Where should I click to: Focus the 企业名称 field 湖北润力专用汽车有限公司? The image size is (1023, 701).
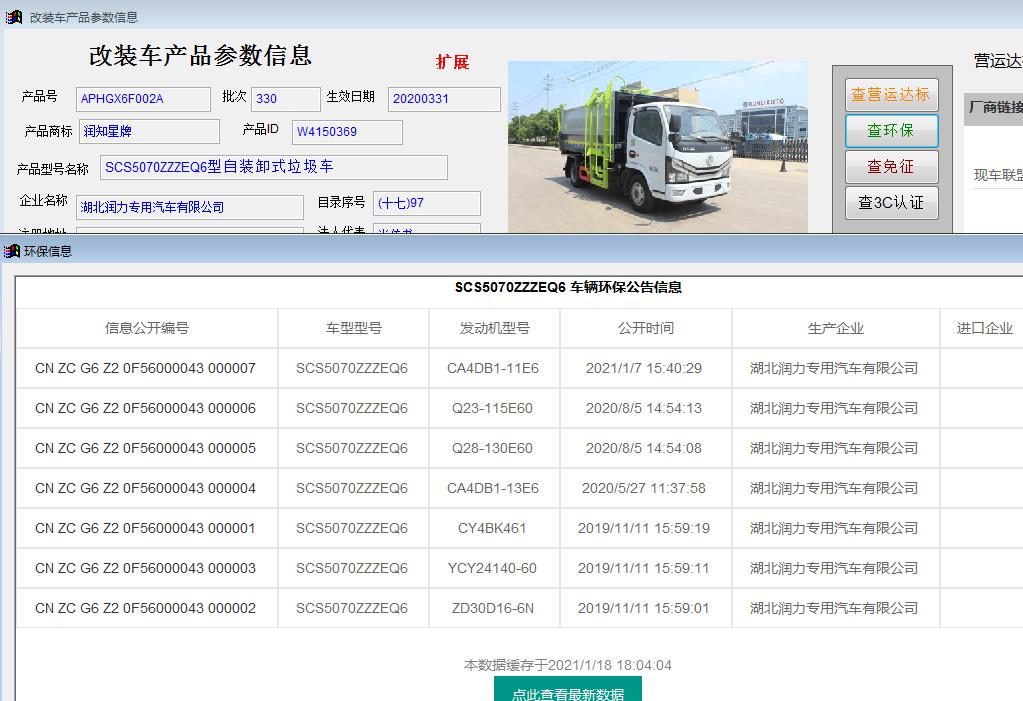click(190, 208)
